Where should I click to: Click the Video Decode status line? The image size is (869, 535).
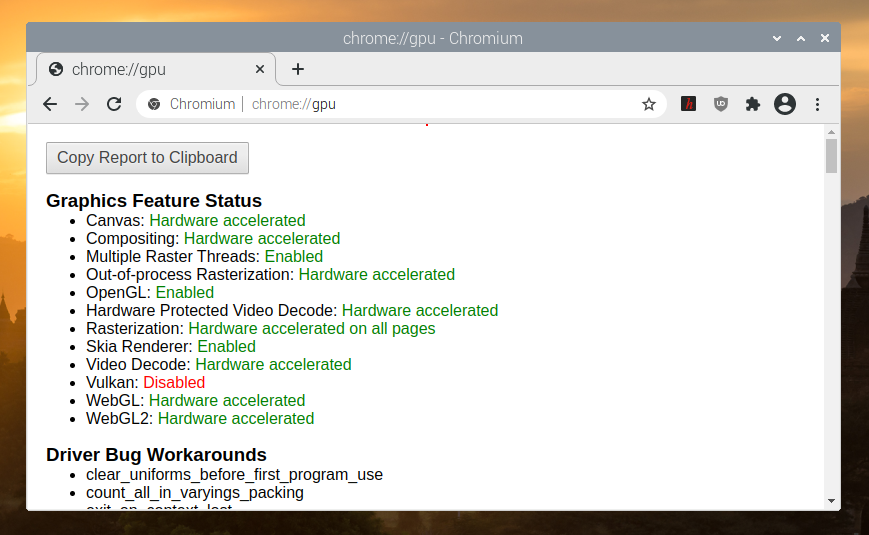click(x=219, y=365)
